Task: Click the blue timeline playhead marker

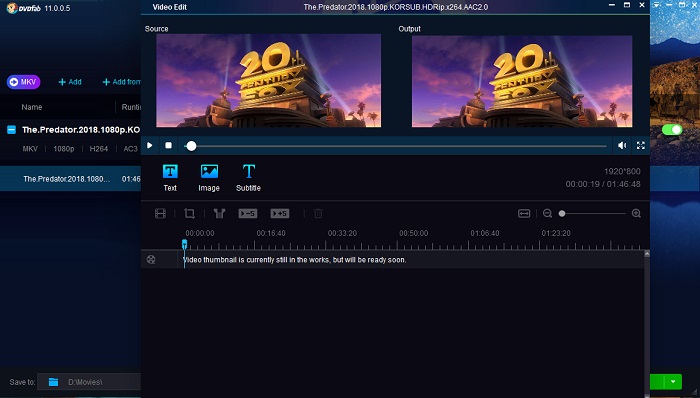Action: tap(184, 244)
